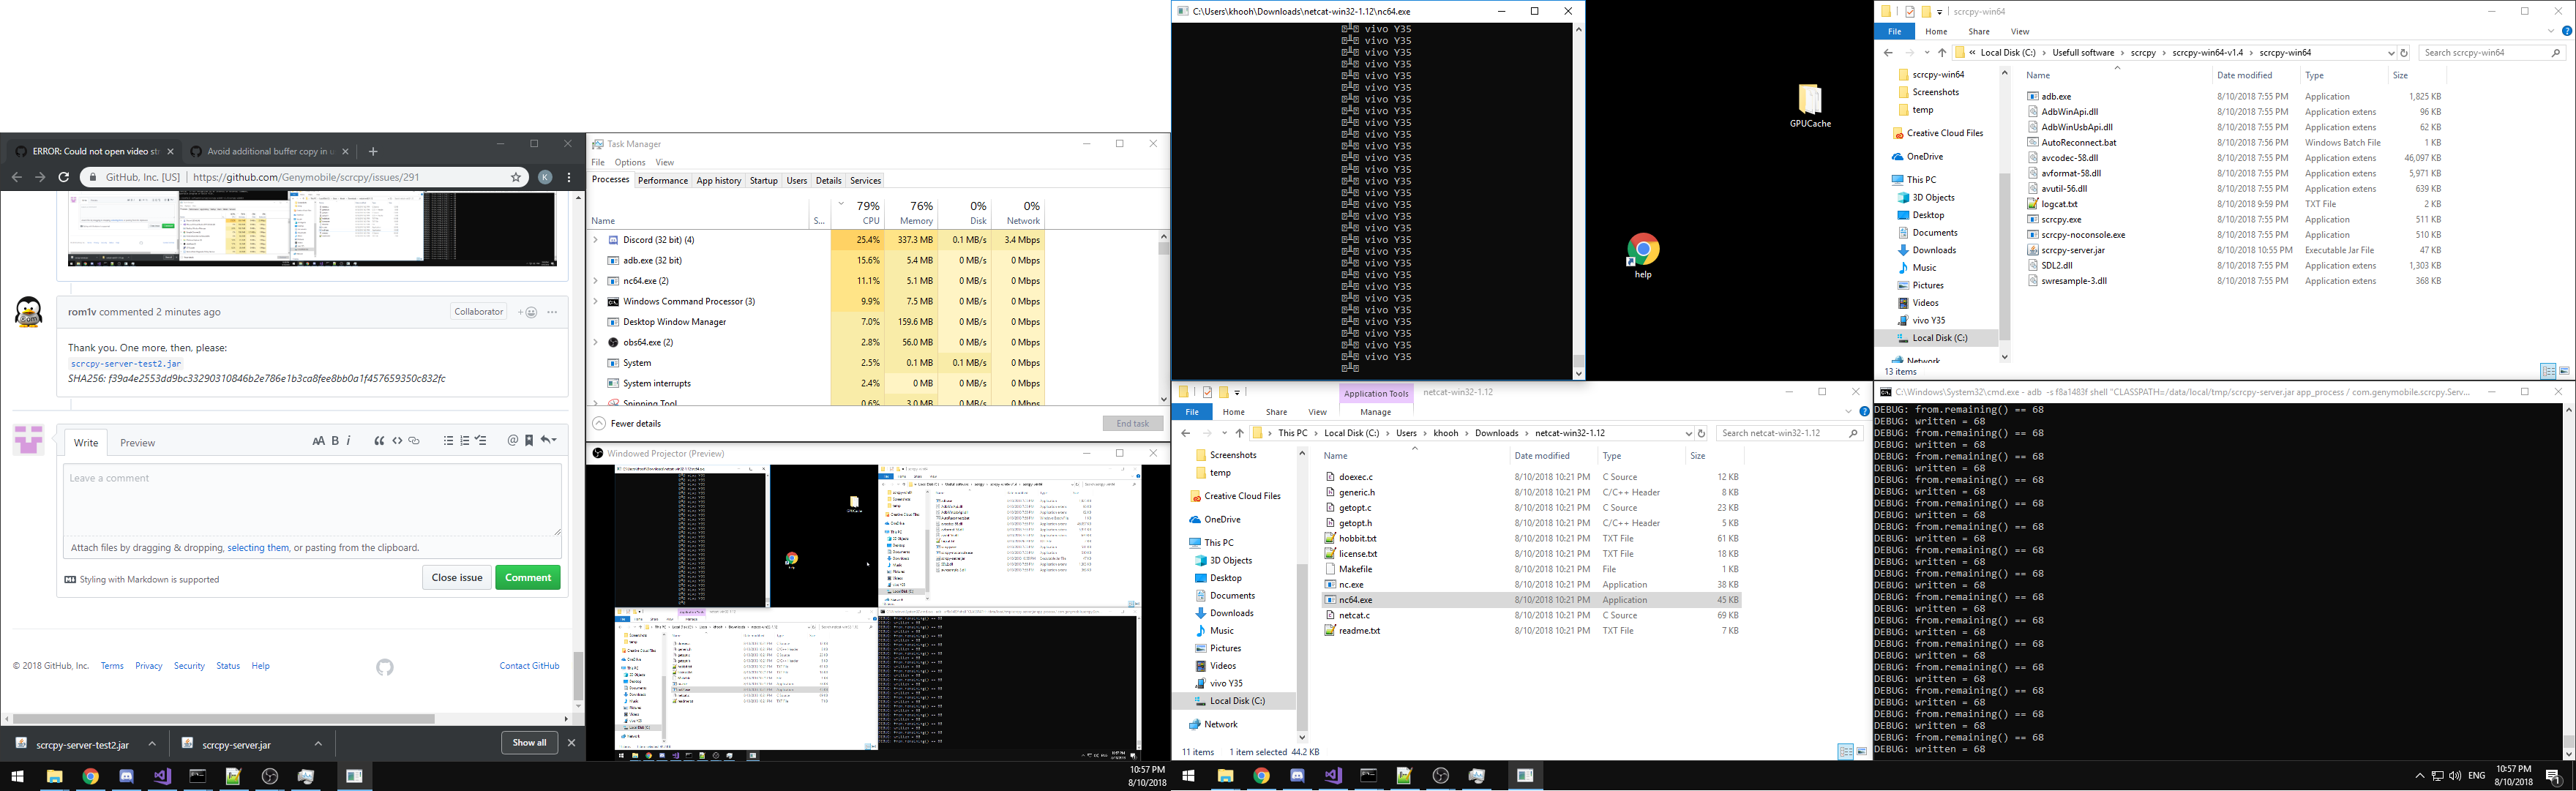The image size is (2576, 791).
Task: Open Explorer help in netcat window
Action: point(1864,412)
